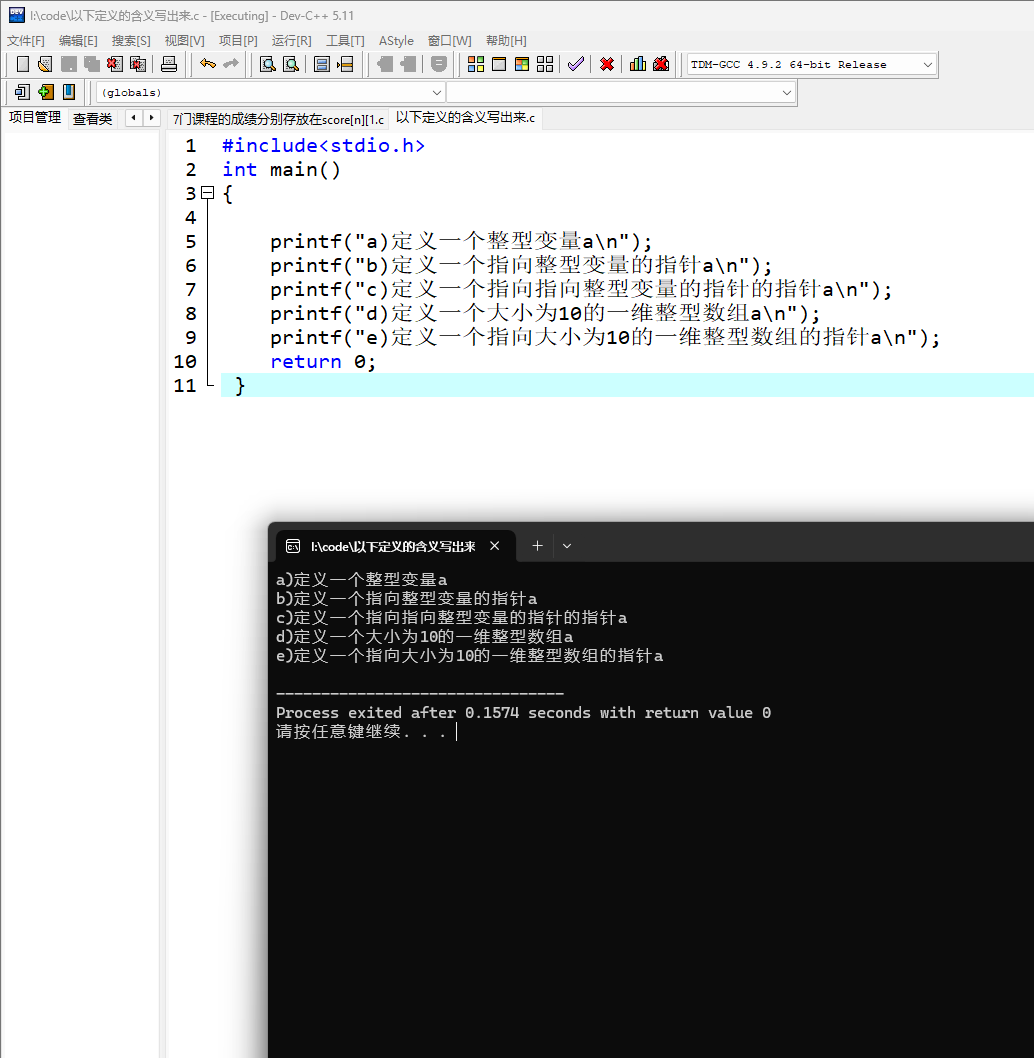
Task: Click the int main() line in editor
Action: (x=281, y=169)
